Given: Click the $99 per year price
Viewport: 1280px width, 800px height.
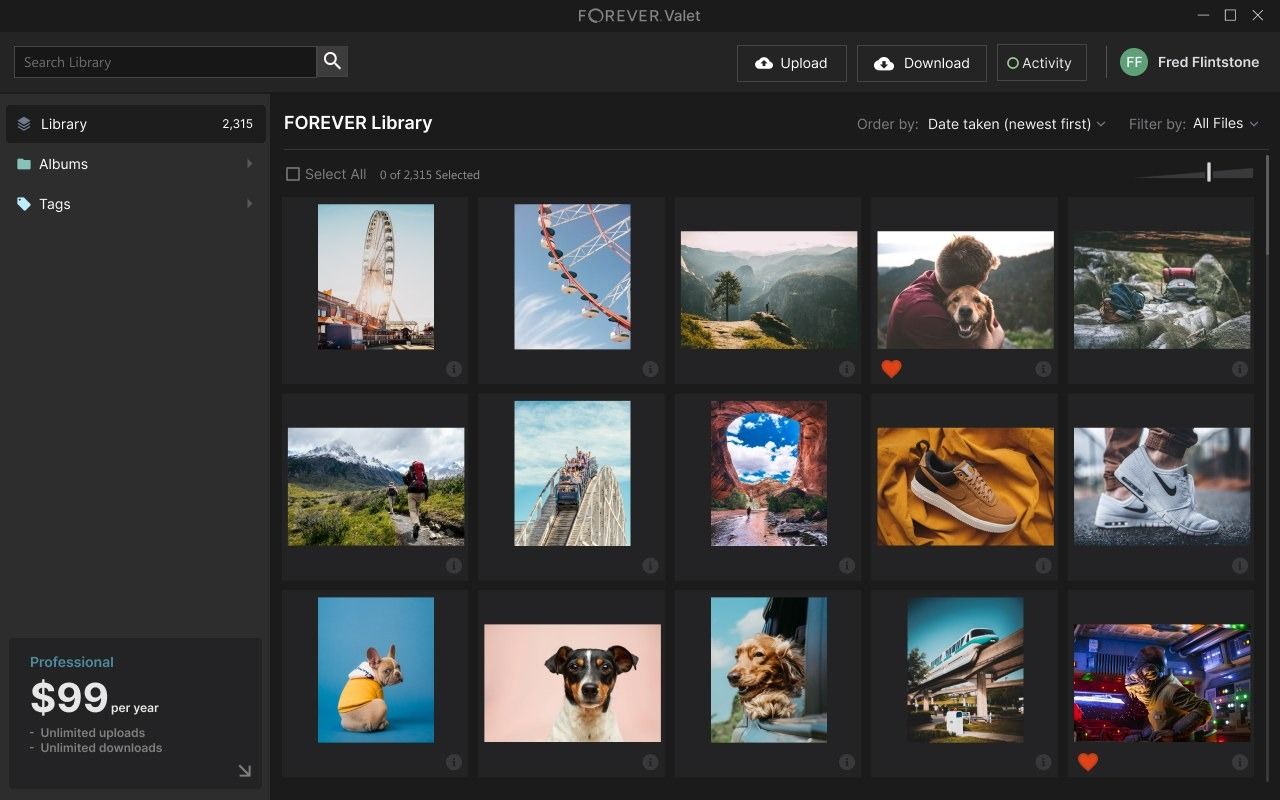Looking at the screenshot, I should 94,698.
